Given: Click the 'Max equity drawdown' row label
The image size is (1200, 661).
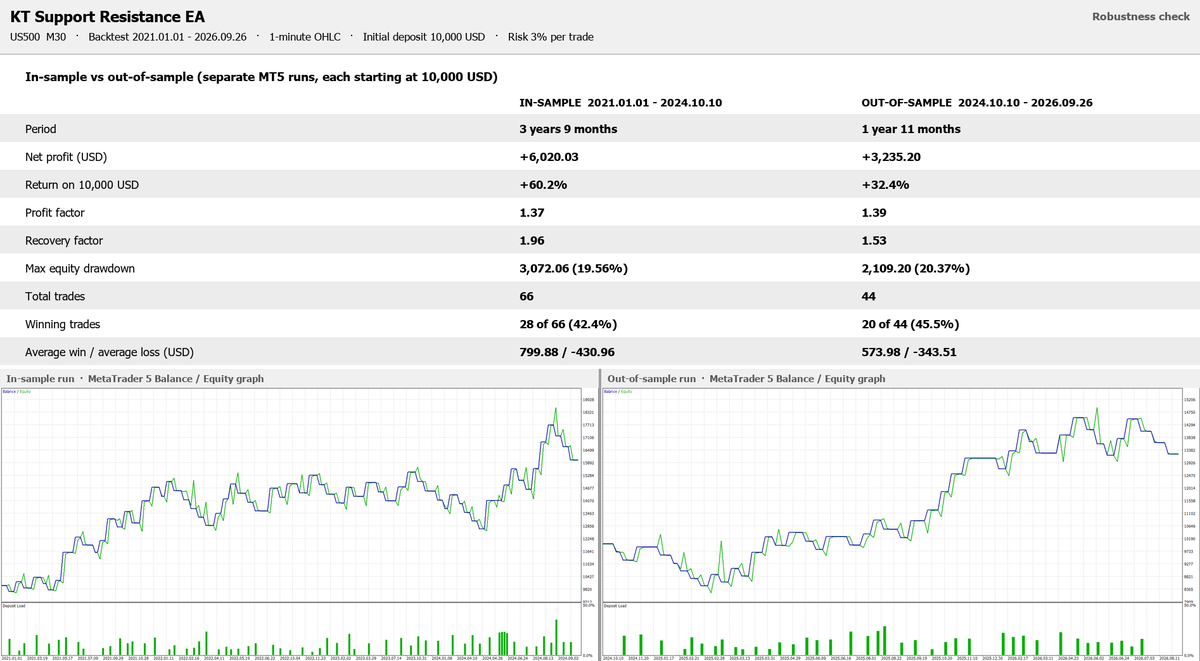Looking at the screenshot, I should coord(78,269).
